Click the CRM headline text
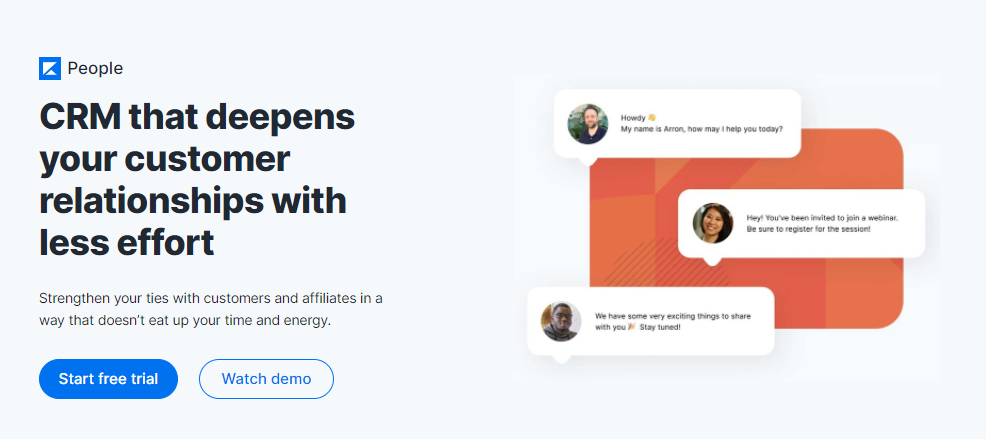986x439 pixels. point(197,179)
